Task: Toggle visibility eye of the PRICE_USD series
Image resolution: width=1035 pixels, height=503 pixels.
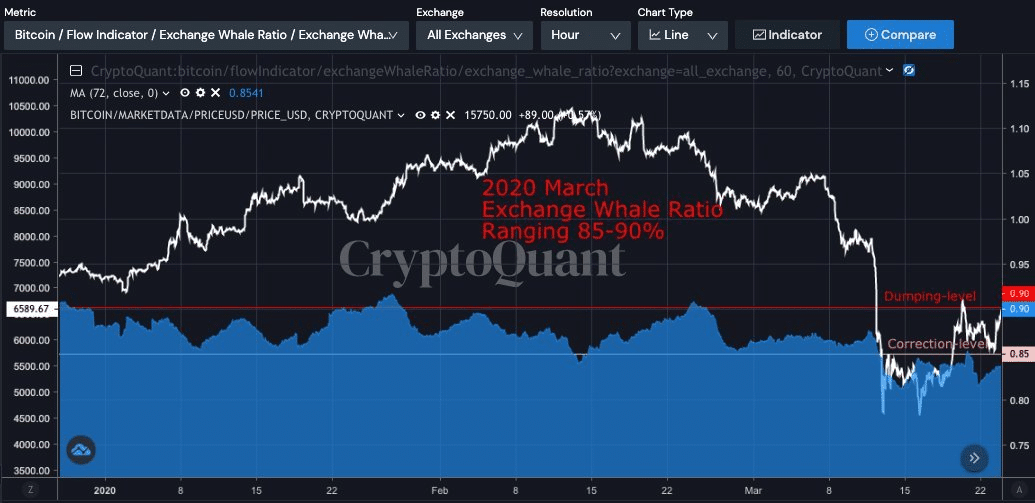Action: [x=421, y=115]
